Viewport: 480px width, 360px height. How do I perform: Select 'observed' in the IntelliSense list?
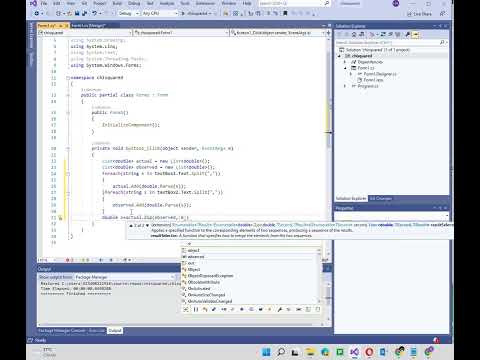pyautogui.click(x=251, y=257)
